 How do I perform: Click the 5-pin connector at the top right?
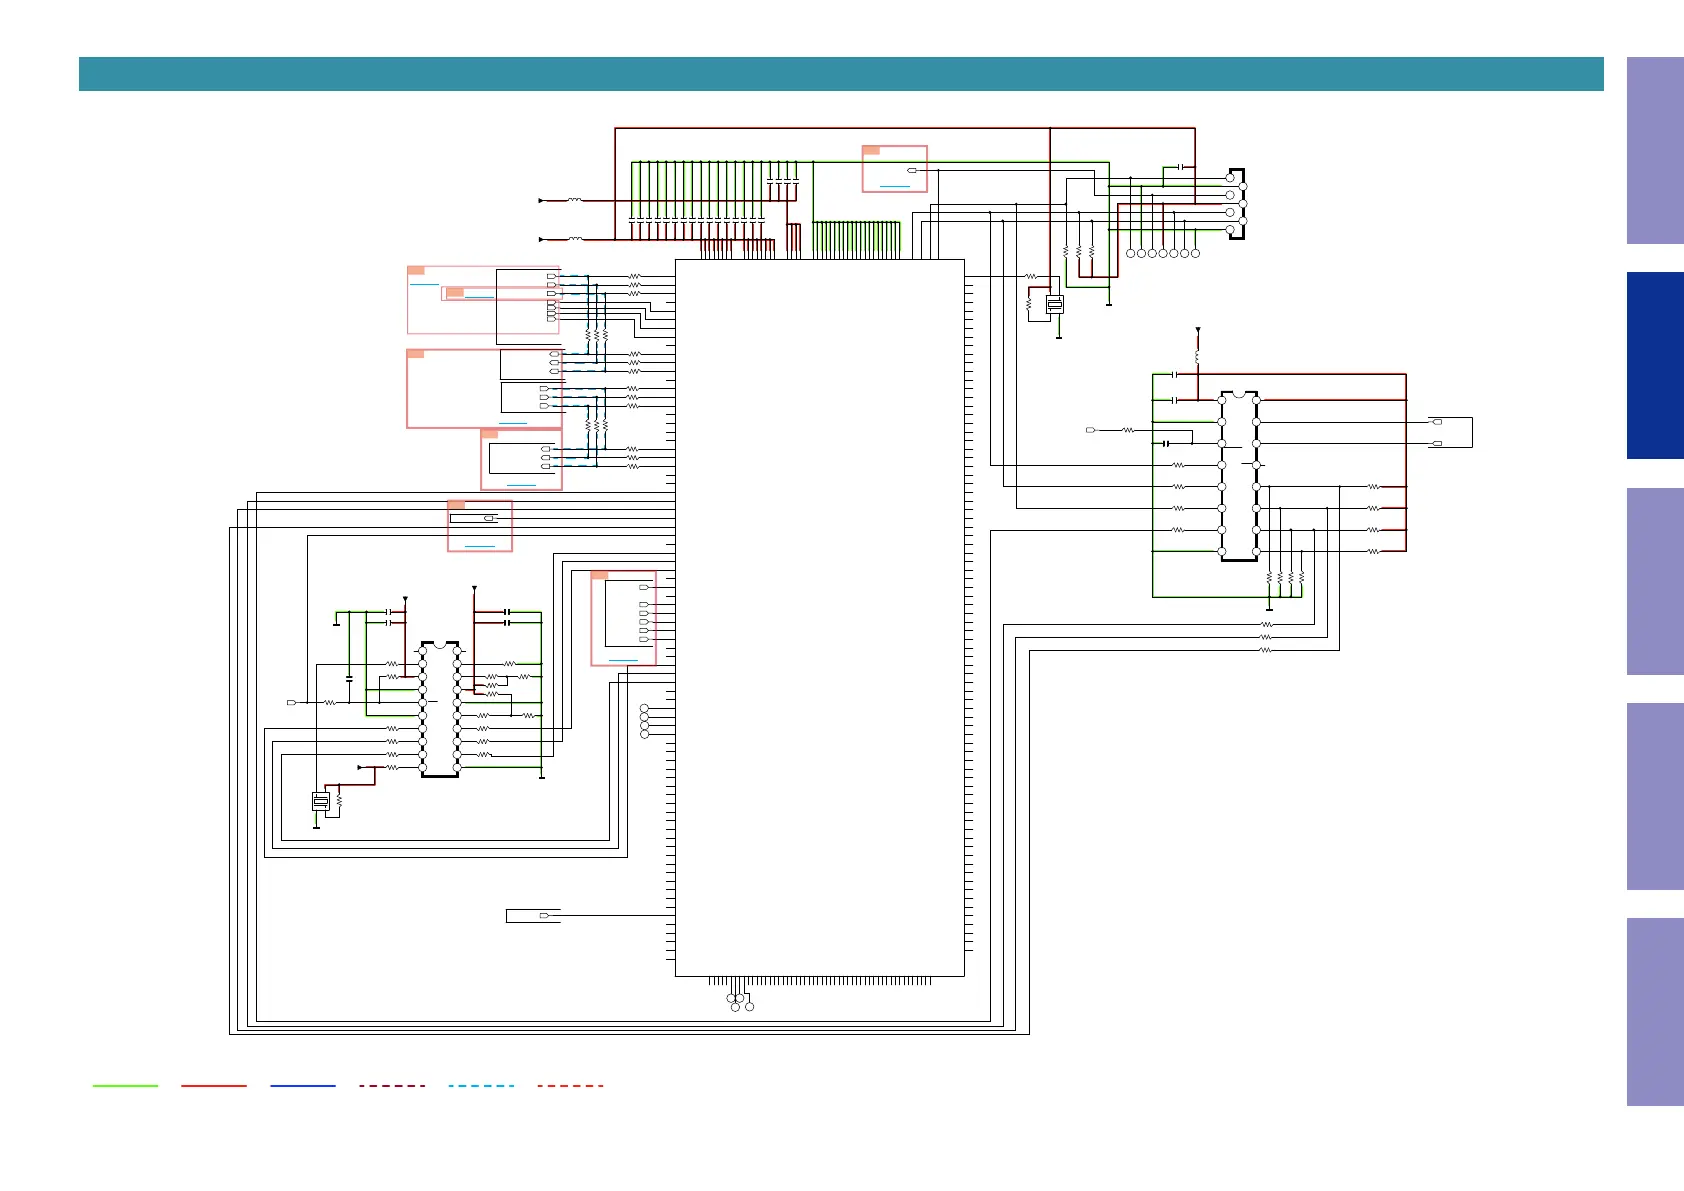pyautogui.click(x=1237, y=204)
